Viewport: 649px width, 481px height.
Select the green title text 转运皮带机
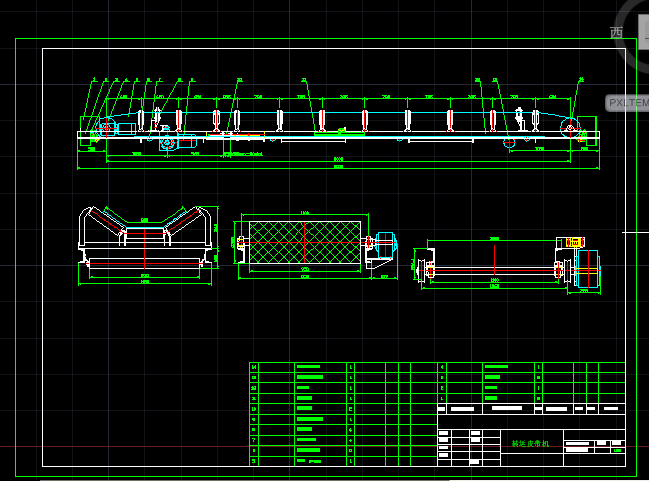pos(530,443)
